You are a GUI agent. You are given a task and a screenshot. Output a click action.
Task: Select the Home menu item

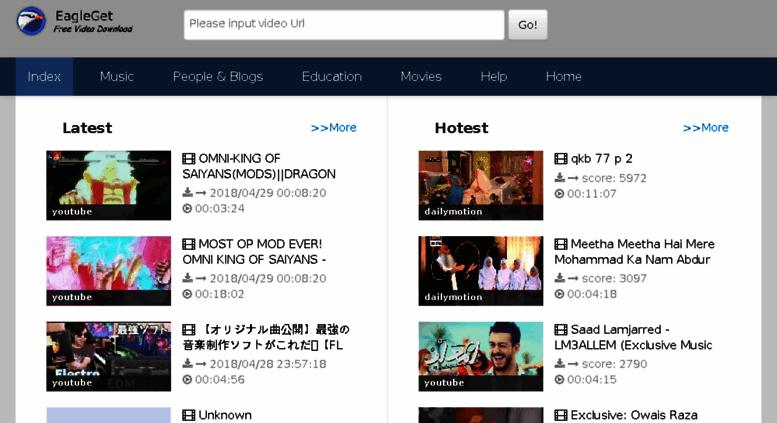pyautogui.click(x=563, y=76)
